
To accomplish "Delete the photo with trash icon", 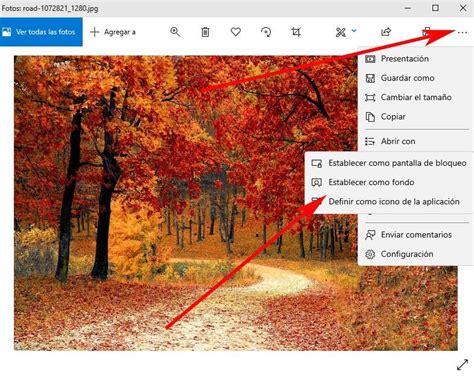I will (x=205, y=32).
